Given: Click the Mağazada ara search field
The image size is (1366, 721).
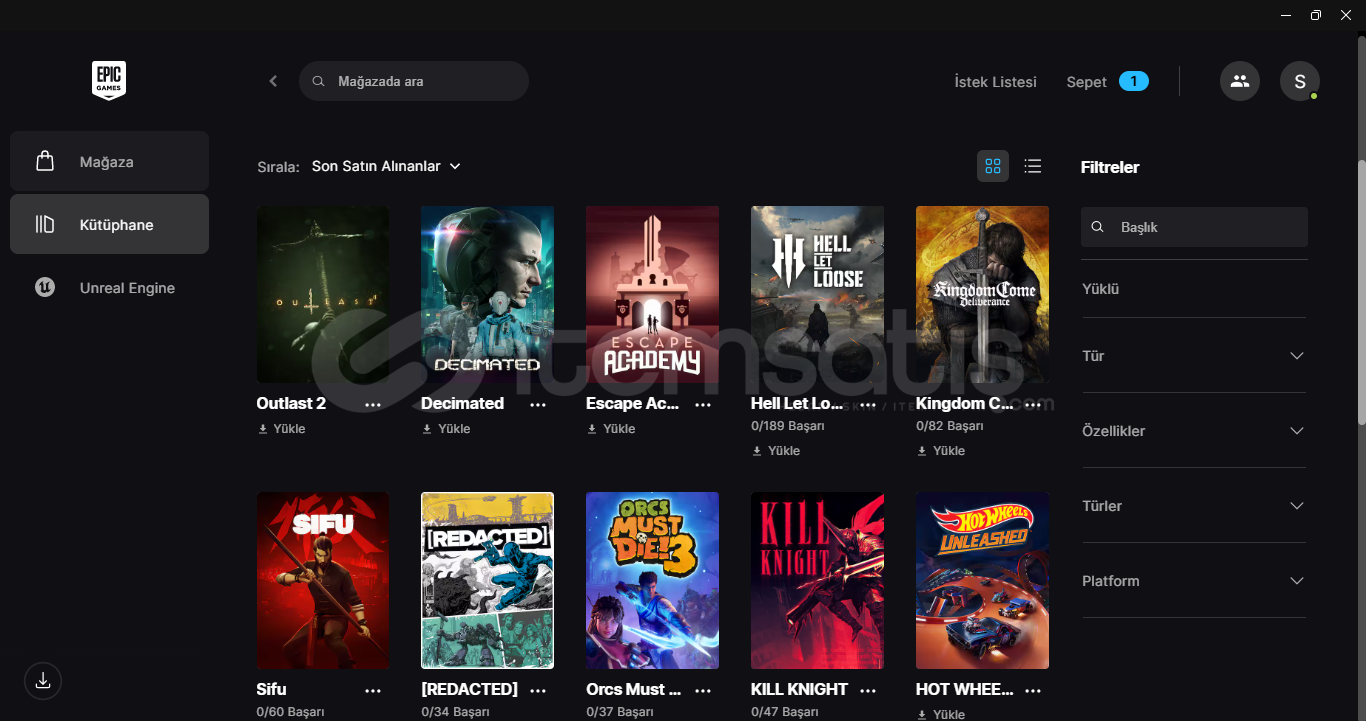Looking at the screenshot, I should [414, 81].
